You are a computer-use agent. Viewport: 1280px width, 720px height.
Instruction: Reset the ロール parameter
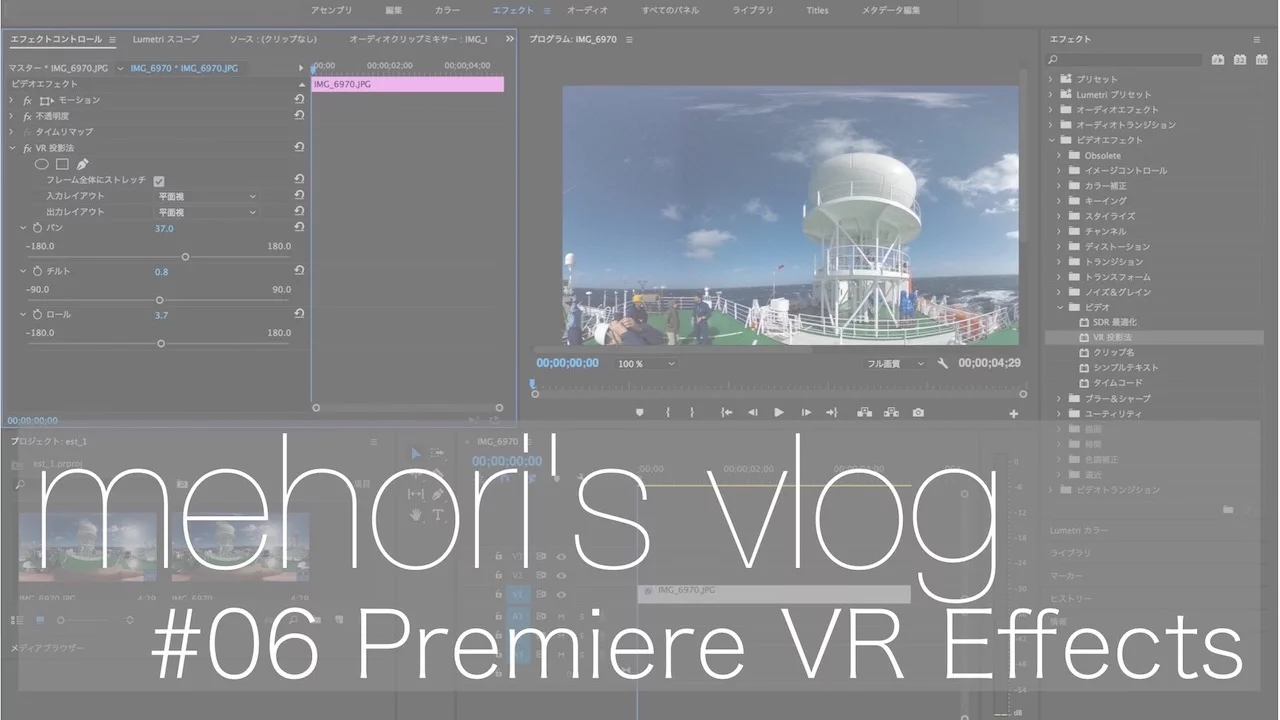tap(299, 314)
